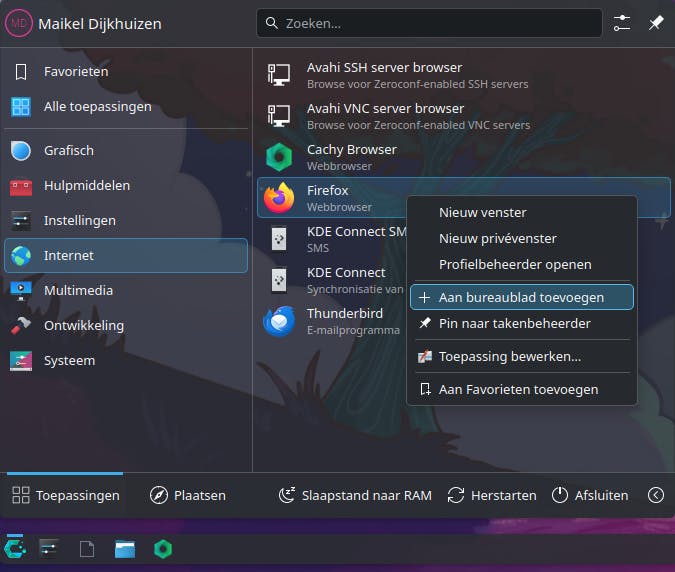The image size is (675, 572).
Task: Choose Toepassing bewerken... in context menu
Action: pos(522,356)
